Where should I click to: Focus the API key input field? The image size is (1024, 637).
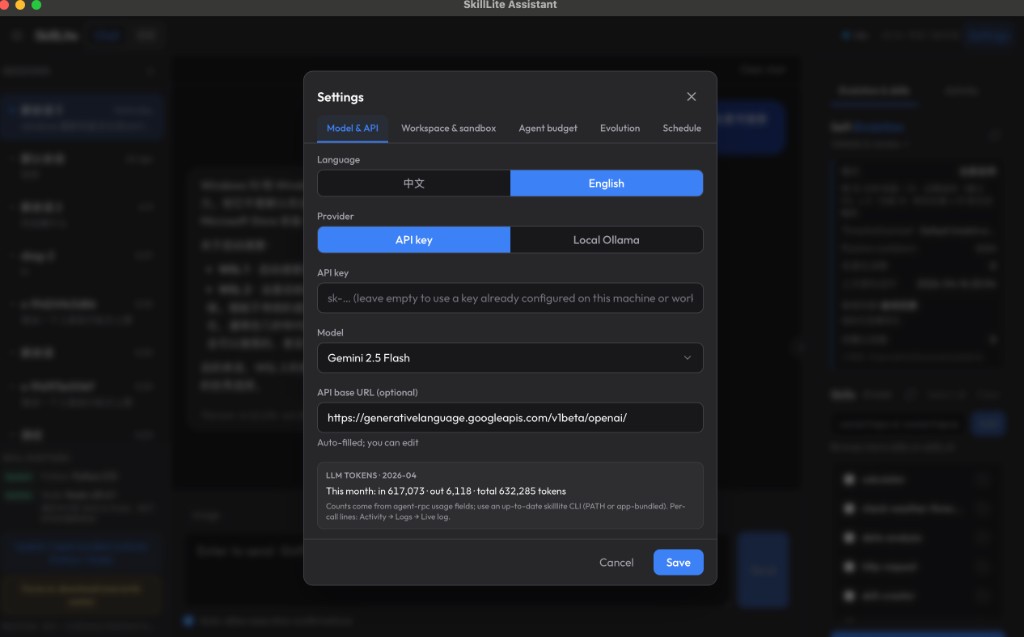pyautogui.click(x=510, y=298)
